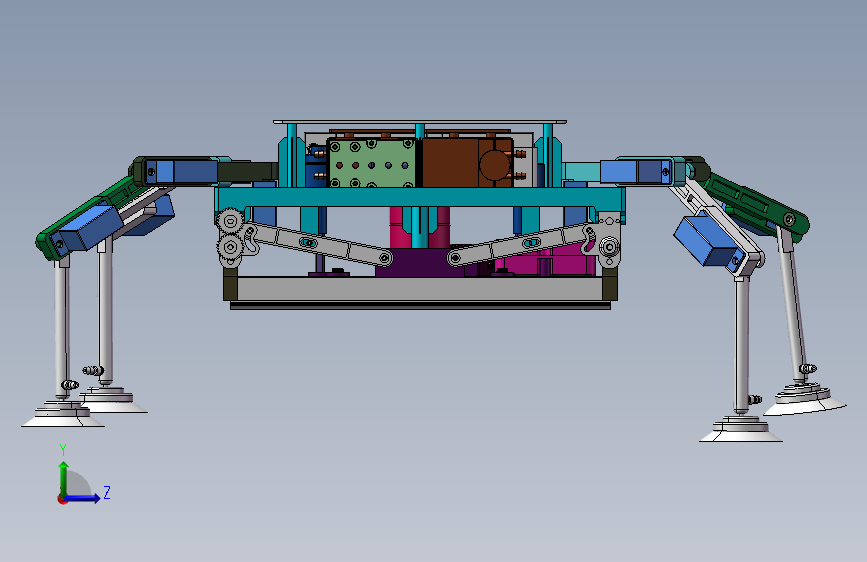
Task: Select the long gray bottom beam
Action: pos(420,289)
